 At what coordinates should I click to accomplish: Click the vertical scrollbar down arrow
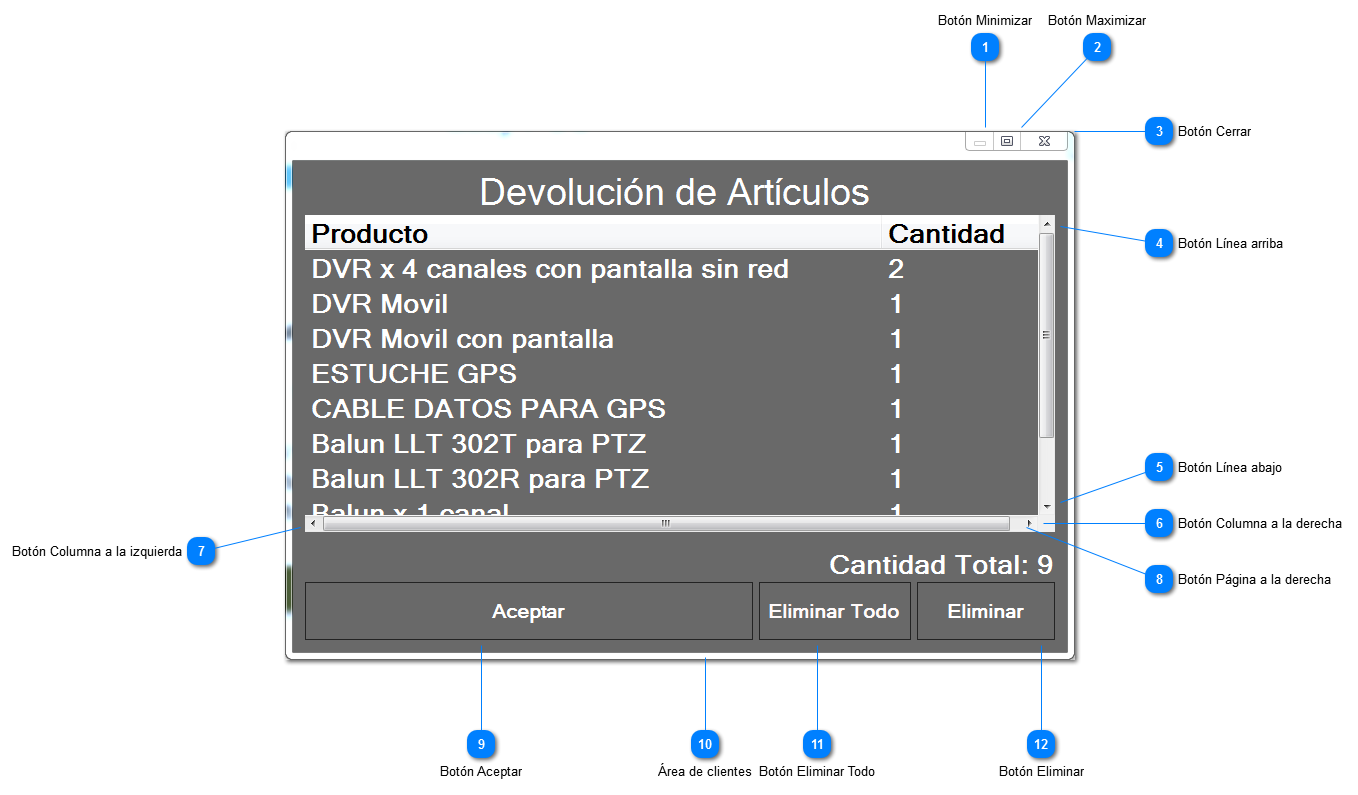click(x=1047, y=506)
